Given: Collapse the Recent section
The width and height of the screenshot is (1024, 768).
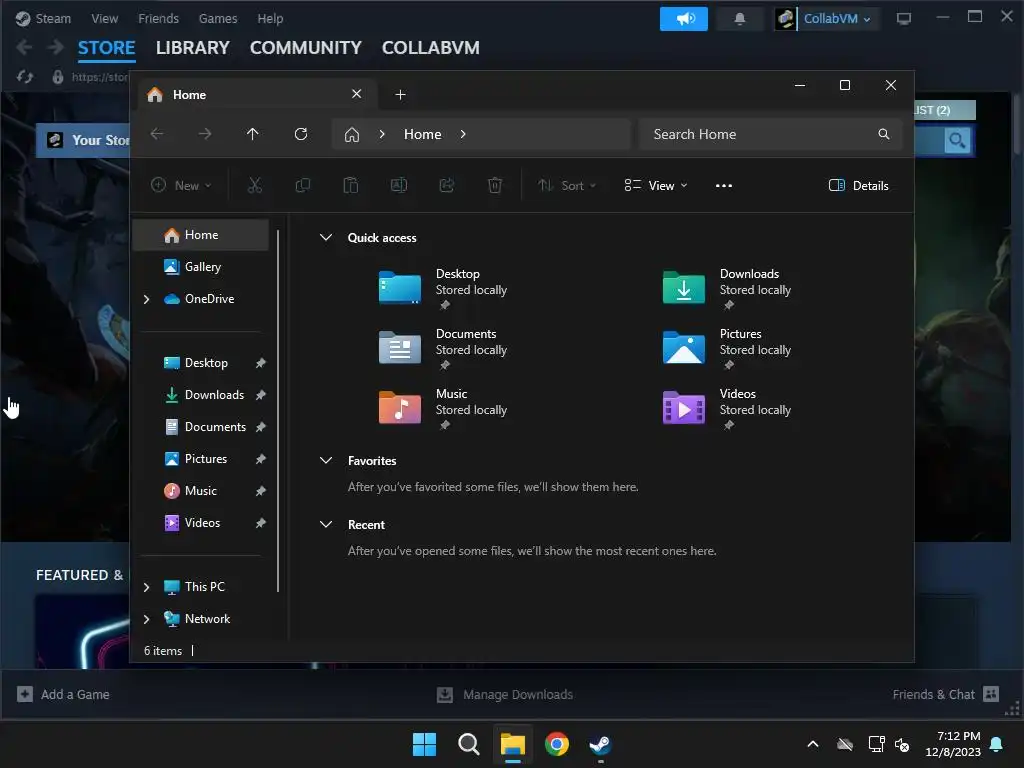Looking at the screenshot, I should [x=326, y=524].
